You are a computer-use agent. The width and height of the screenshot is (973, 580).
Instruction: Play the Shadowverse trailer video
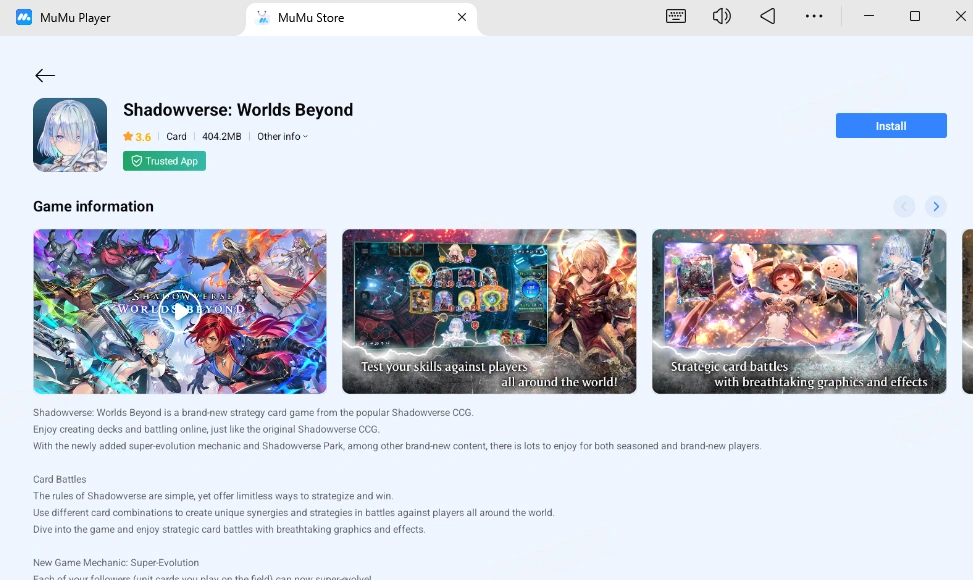(x=180, y=311)
